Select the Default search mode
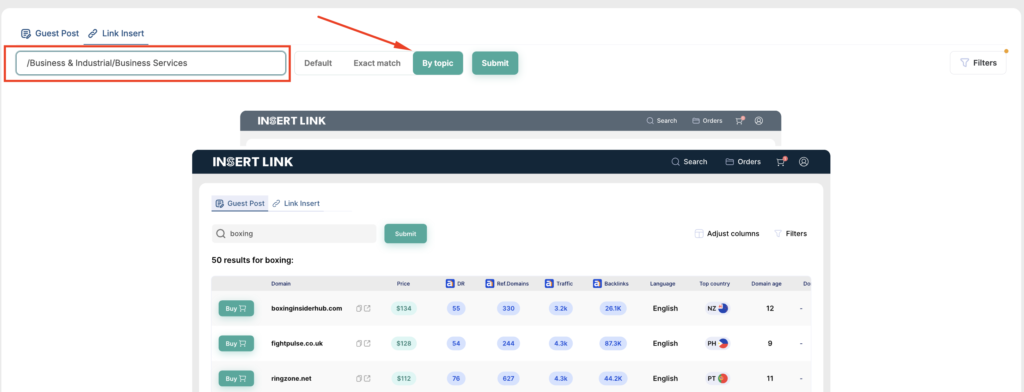Image resolution: width=1024 pixels, height=392 pixels. click(x=318, y=63)
